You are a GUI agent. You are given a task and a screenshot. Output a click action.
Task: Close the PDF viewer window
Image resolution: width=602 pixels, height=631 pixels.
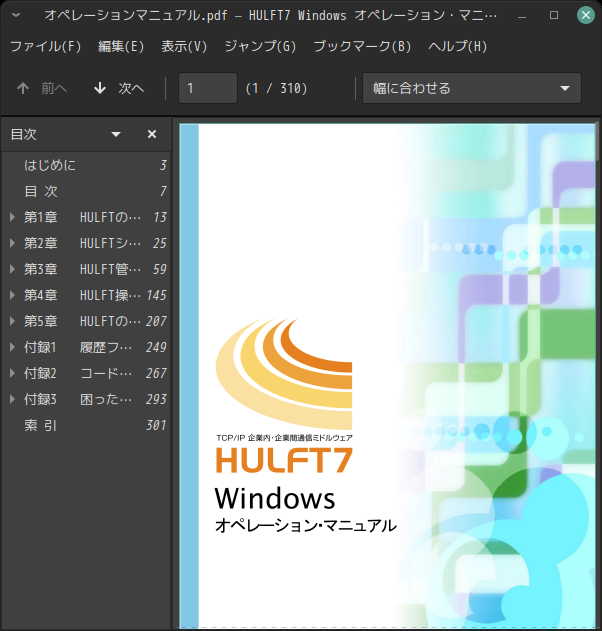[586, 15]
